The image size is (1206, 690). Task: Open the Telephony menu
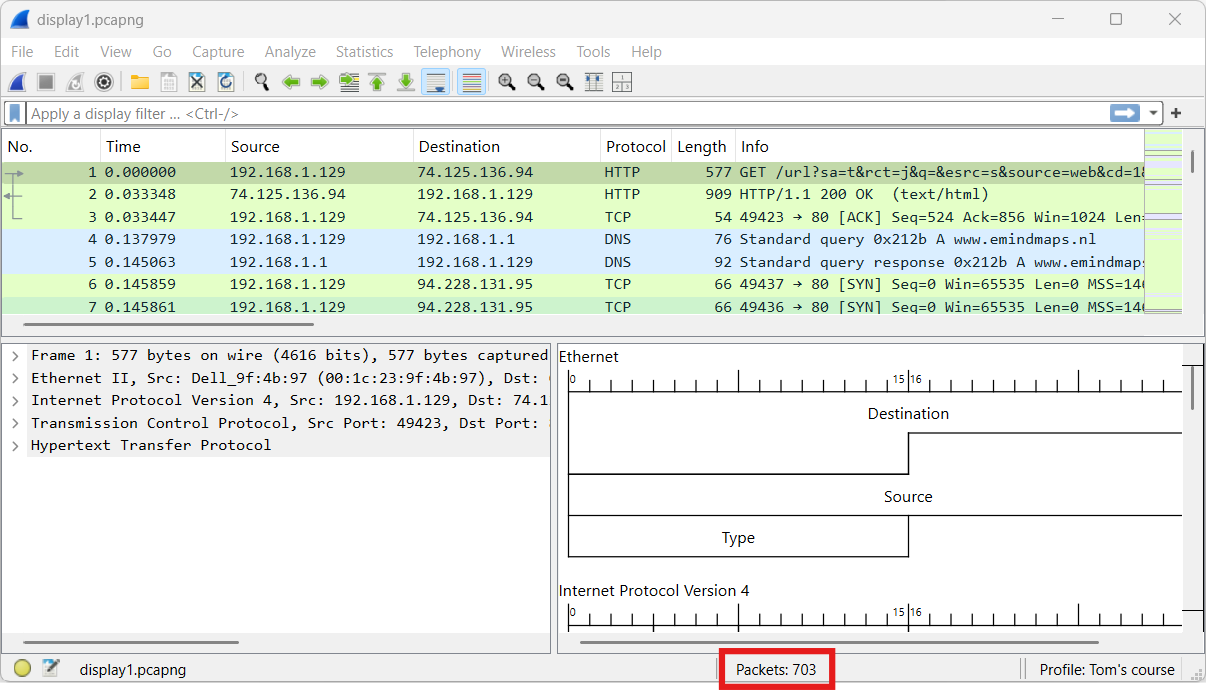tap(447, 52)
